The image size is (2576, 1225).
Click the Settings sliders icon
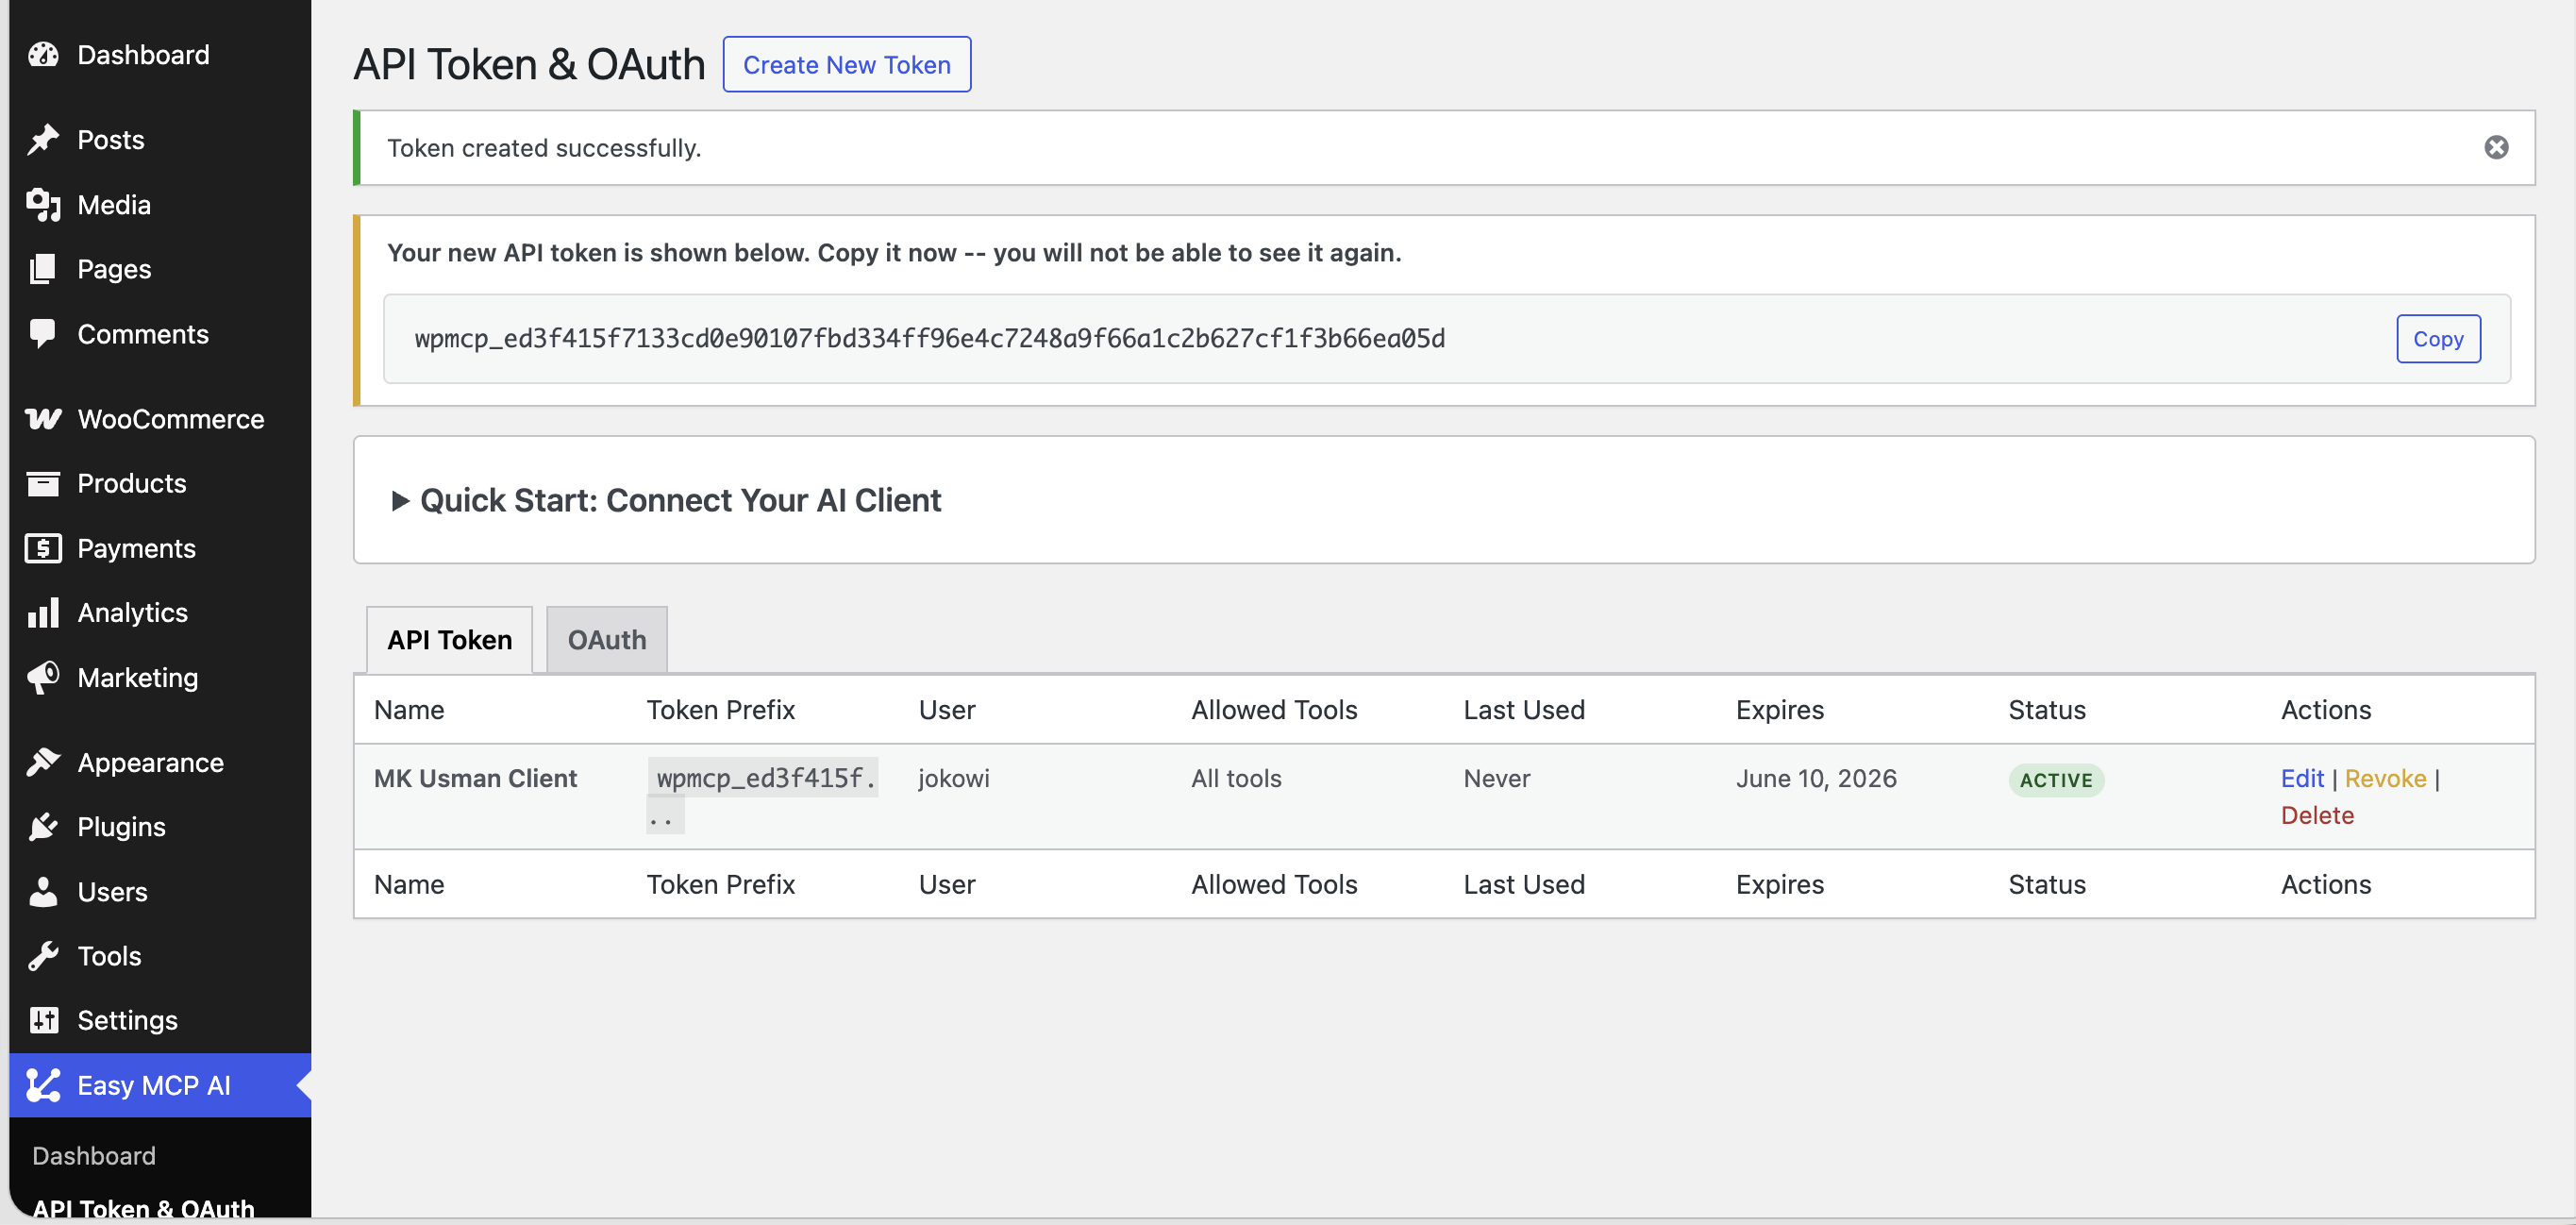43,1021
